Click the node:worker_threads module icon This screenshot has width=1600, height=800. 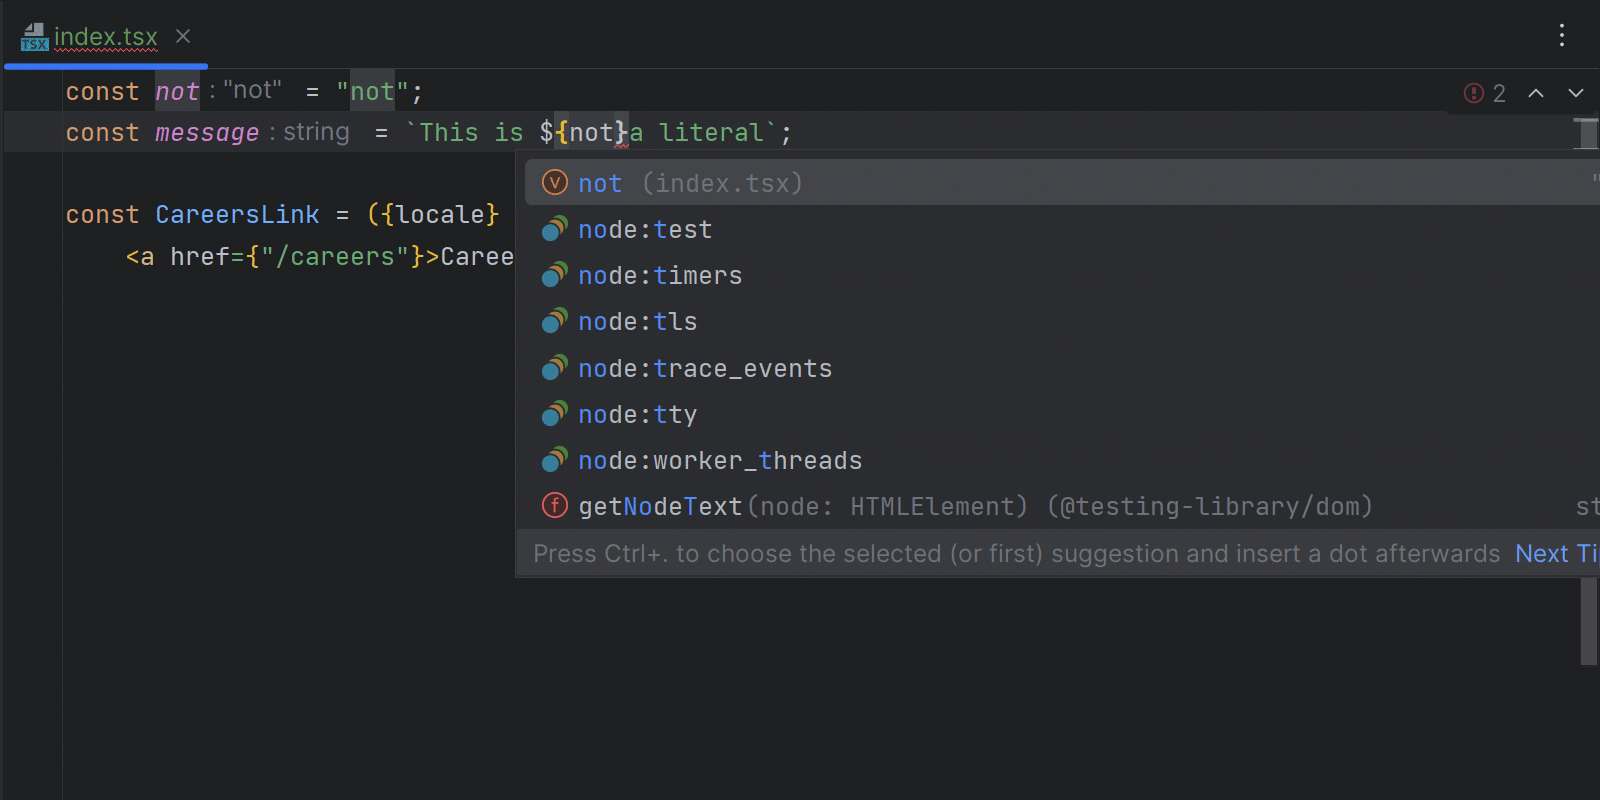pyautogui.click(x=554, y=461)
